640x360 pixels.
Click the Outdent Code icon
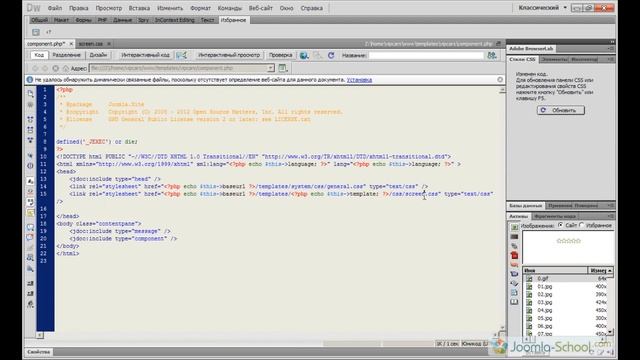pyautogui.click(x=31, y=293)
